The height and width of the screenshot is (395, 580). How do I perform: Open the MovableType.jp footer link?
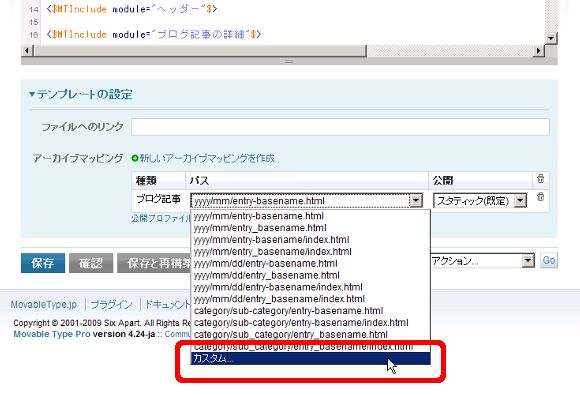click(44, 304)
